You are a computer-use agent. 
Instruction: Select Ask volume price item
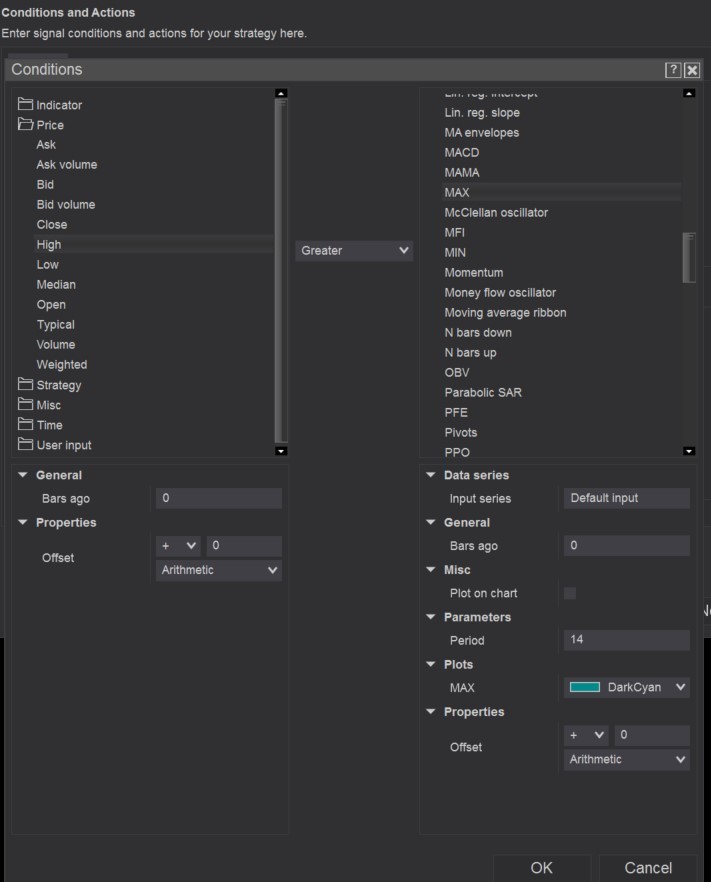point(66,164)
